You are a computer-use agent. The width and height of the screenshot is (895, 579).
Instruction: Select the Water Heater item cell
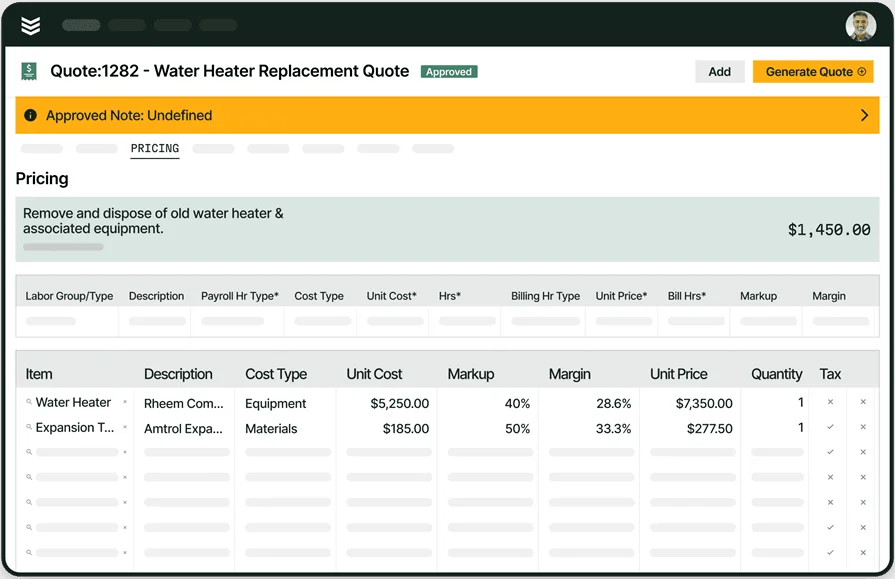click(73, 403)
